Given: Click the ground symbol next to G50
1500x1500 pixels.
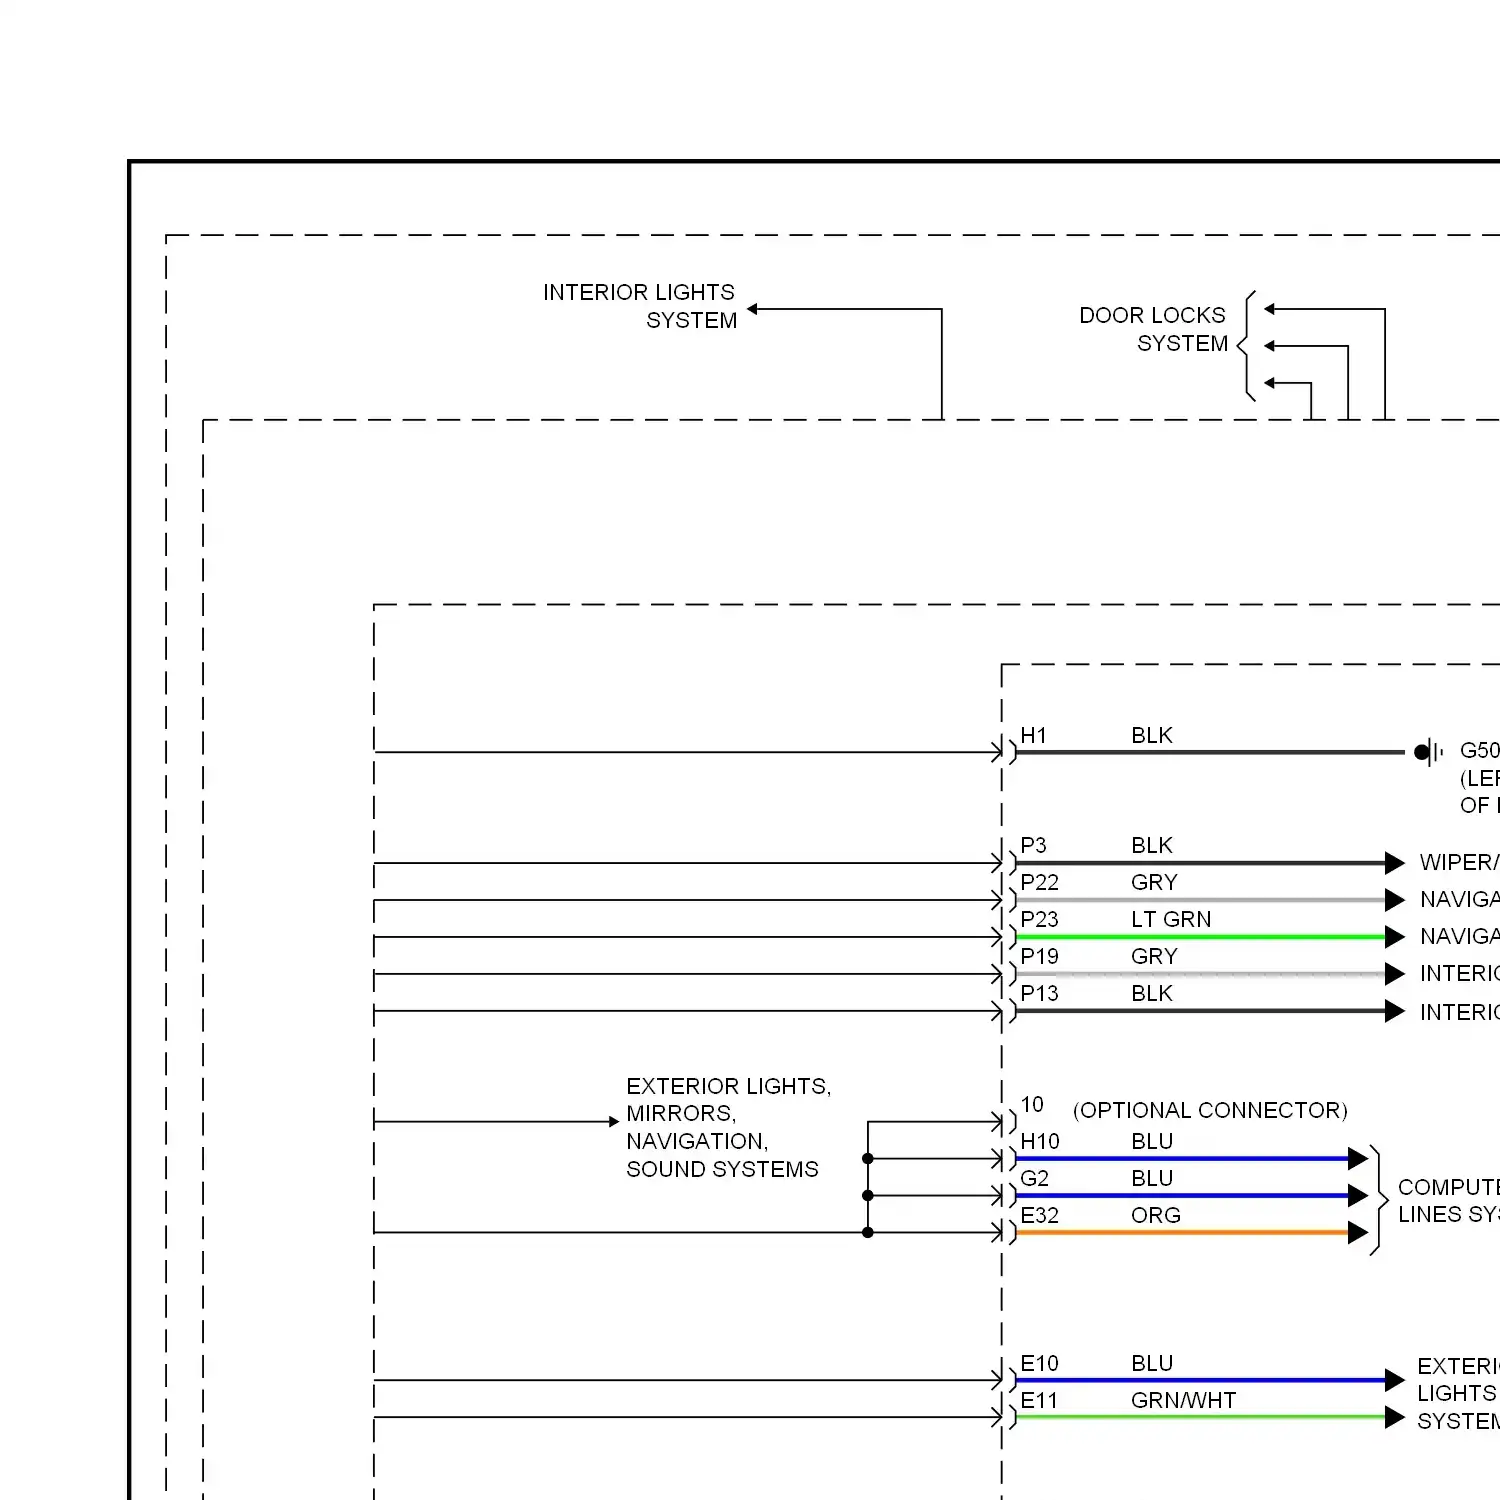Looking at the screenshot, I should click(x=1430, y=752).
